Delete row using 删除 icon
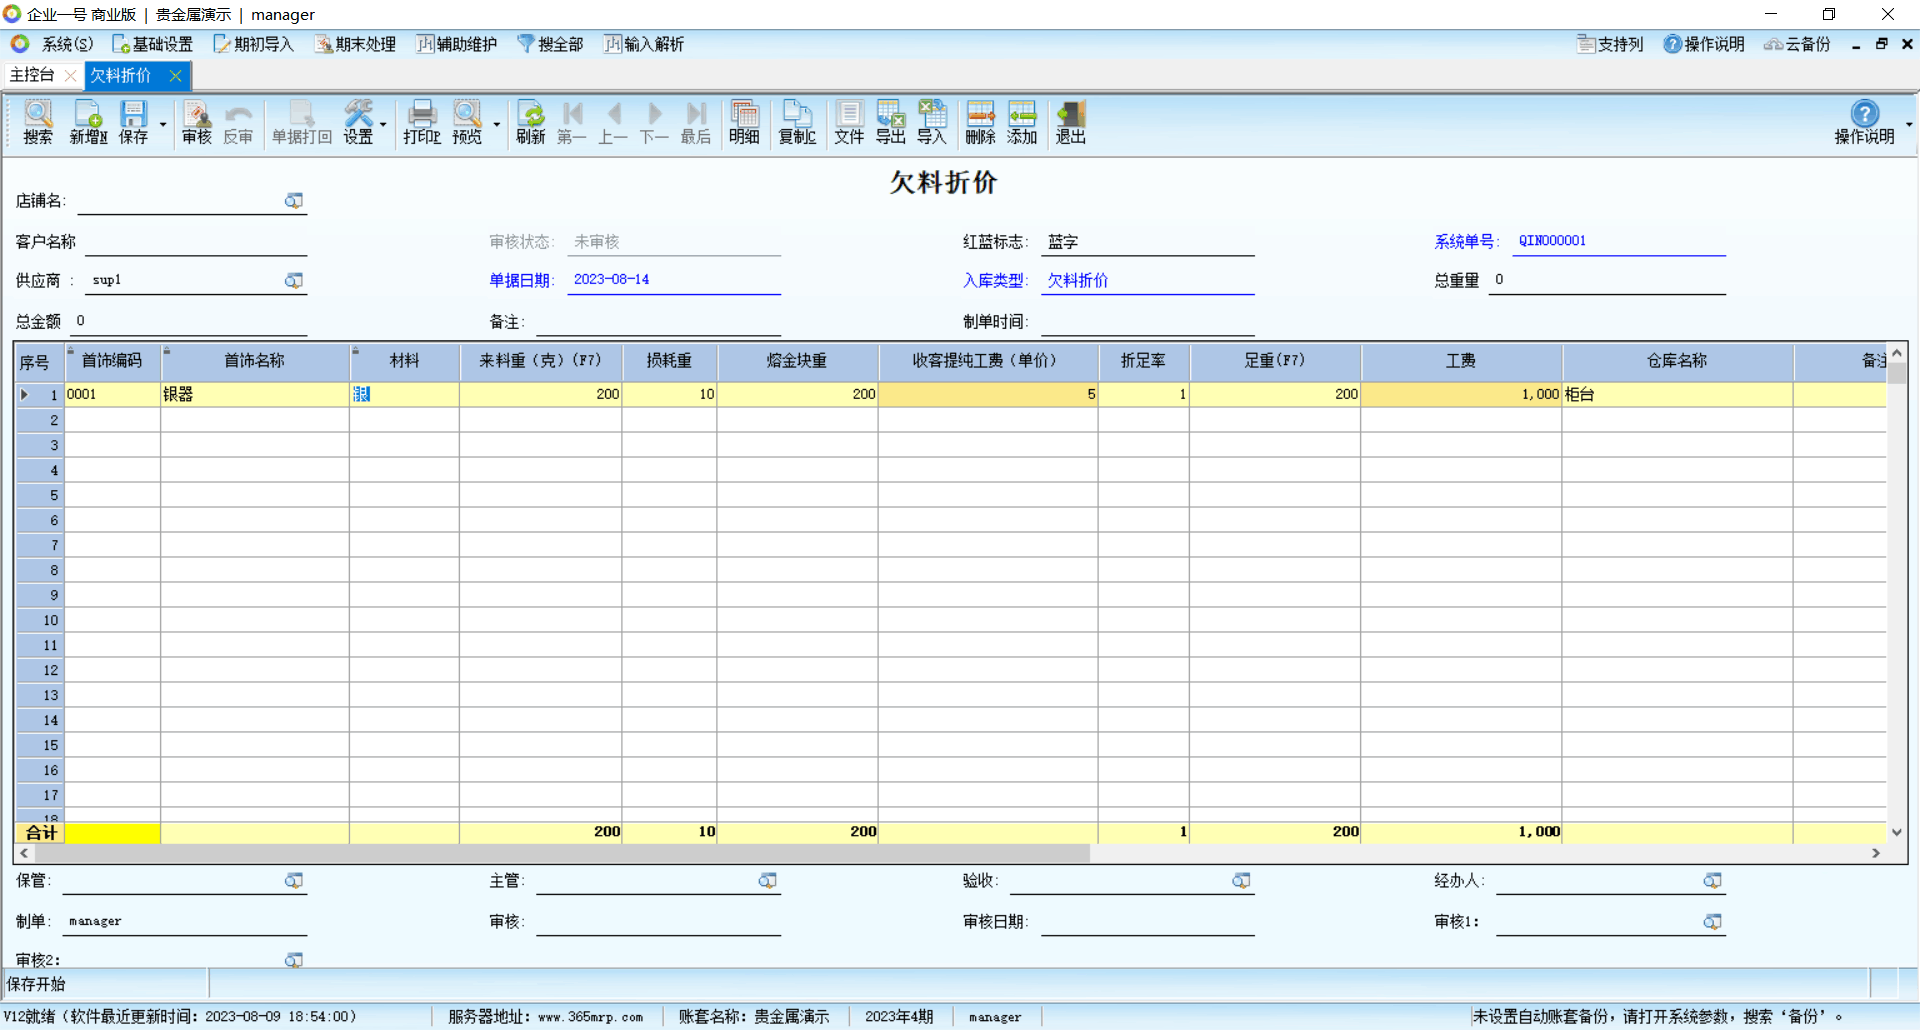This screenshot has width=1920, height=1030. [980, 123]
